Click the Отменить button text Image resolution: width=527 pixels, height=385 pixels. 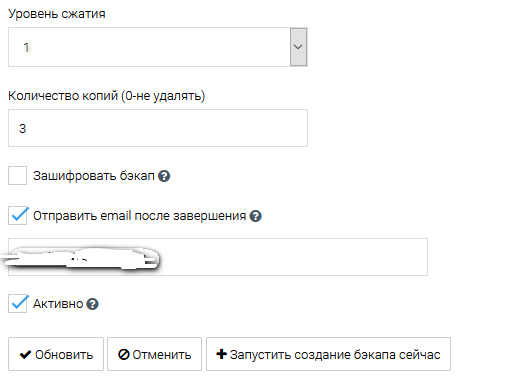pos(162,355)
